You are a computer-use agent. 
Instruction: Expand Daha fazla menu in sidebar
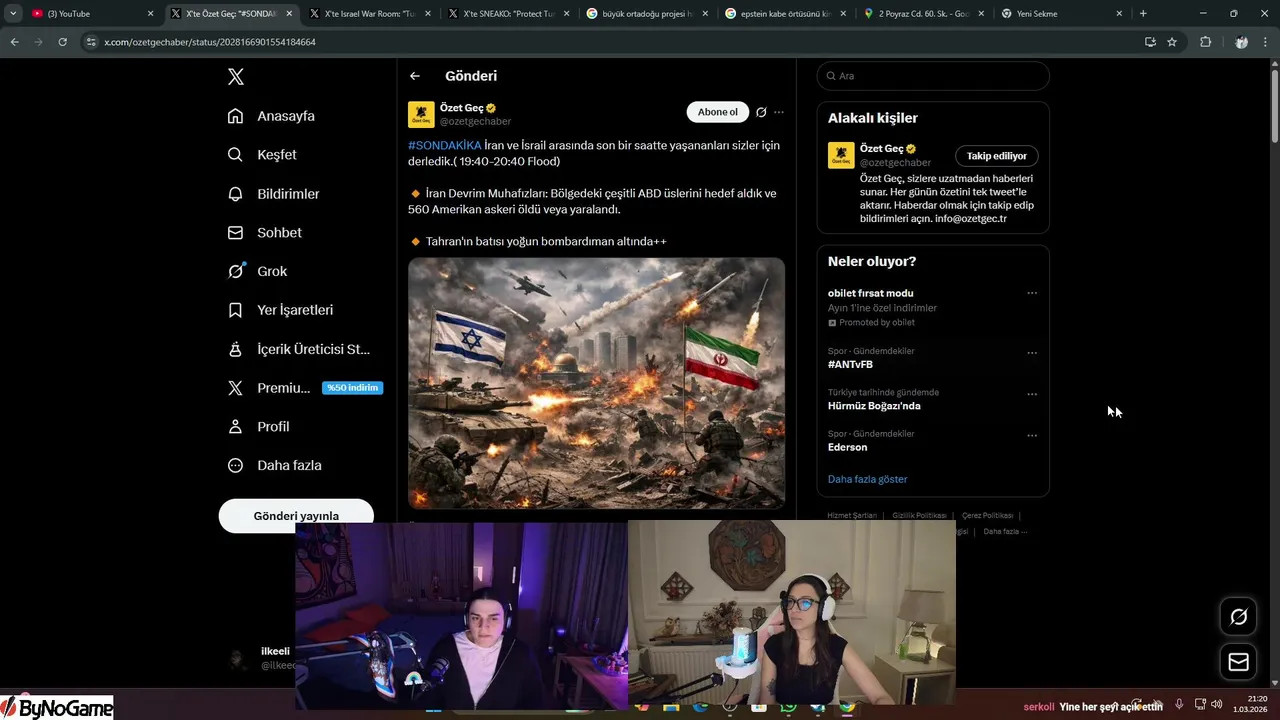tap(274, 465)
